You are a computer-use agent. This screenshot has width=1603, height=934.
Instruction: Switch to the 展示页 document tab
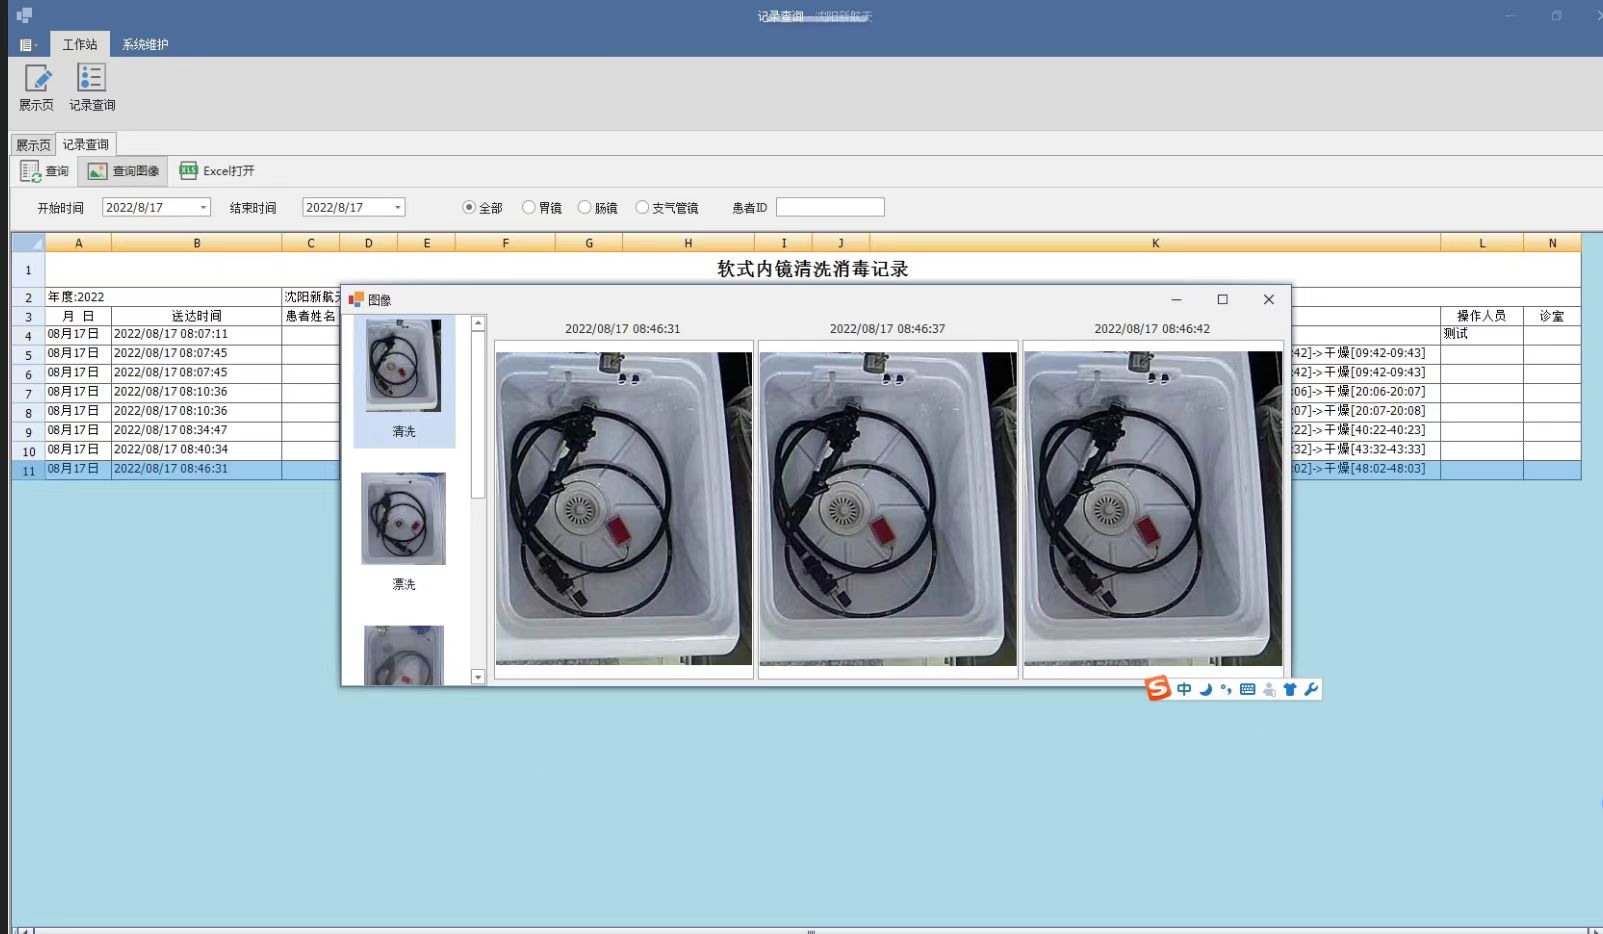[x=33, y=145]
